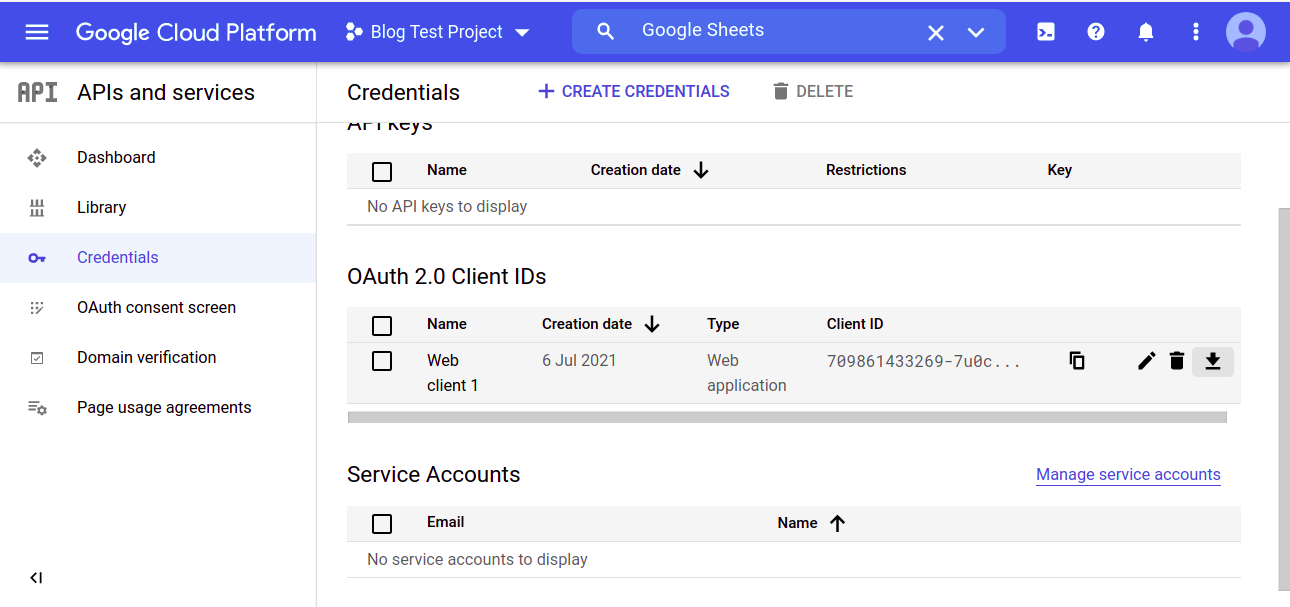This screenshot has width=1290, height=607.
Task: Click the OAuth table Name column header
Action: pyautogui.click(x=447, y=324)
